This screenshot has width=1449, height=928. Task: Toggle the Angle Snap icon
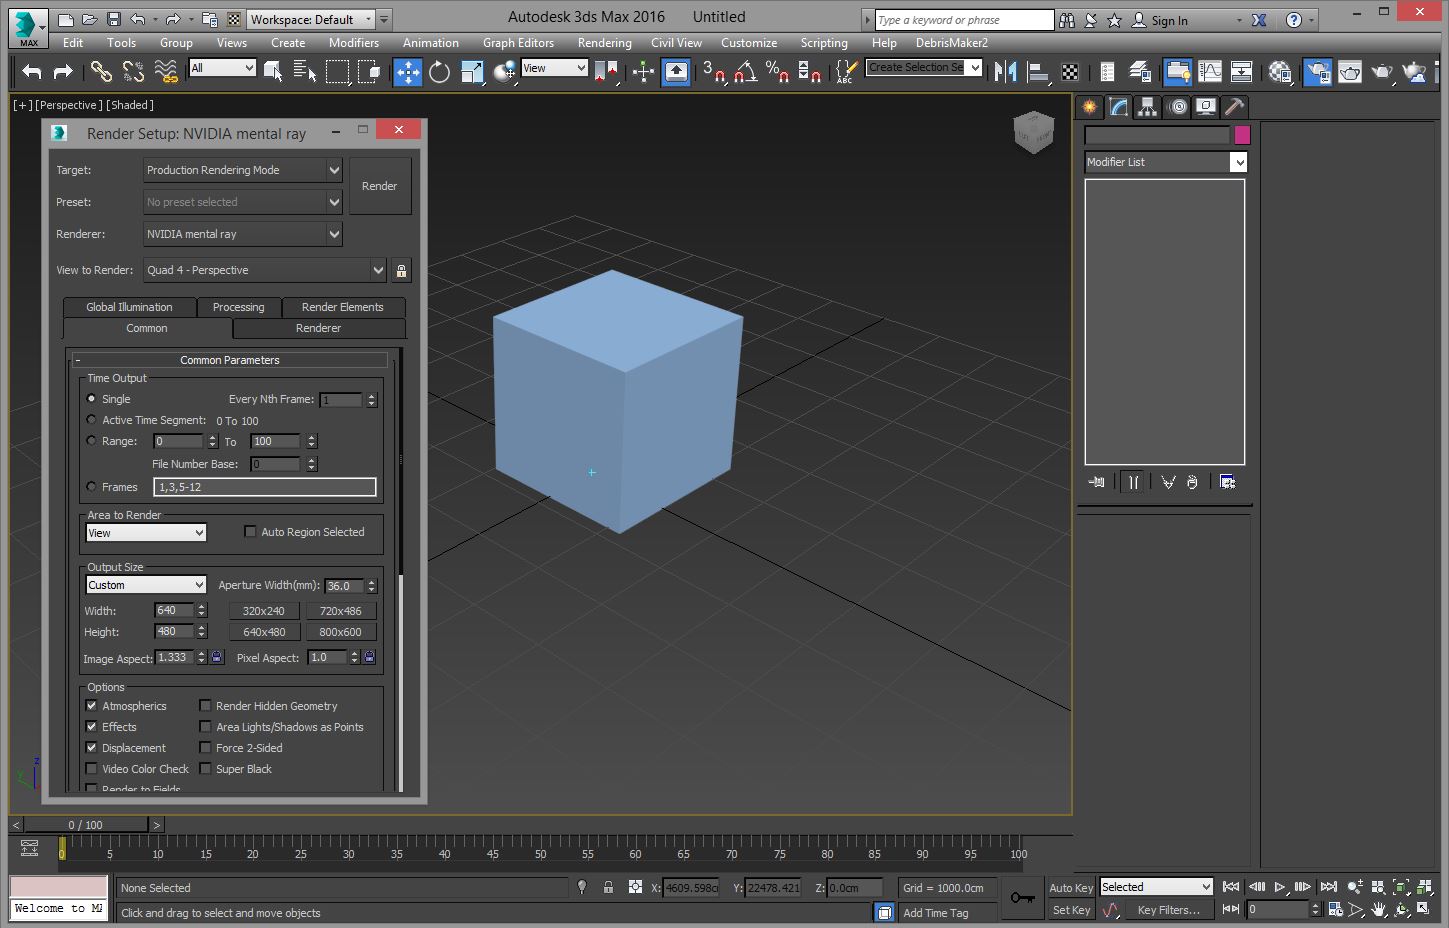[x=745, y=71]
